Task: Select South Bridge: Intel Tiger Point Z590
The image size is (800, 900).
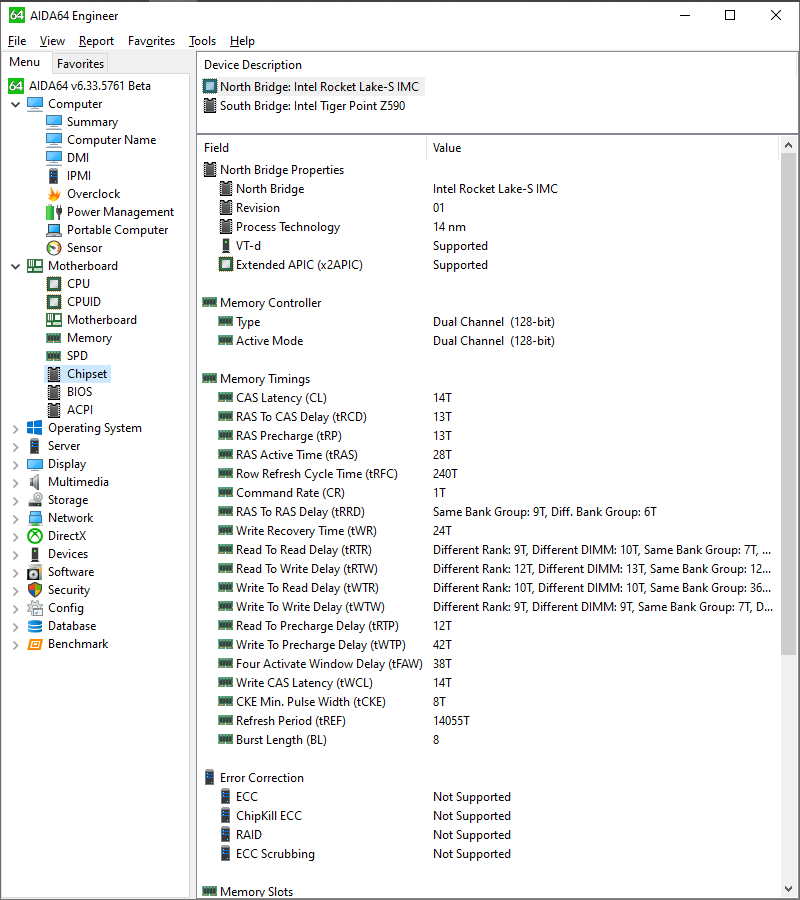Action: [313, 106]
